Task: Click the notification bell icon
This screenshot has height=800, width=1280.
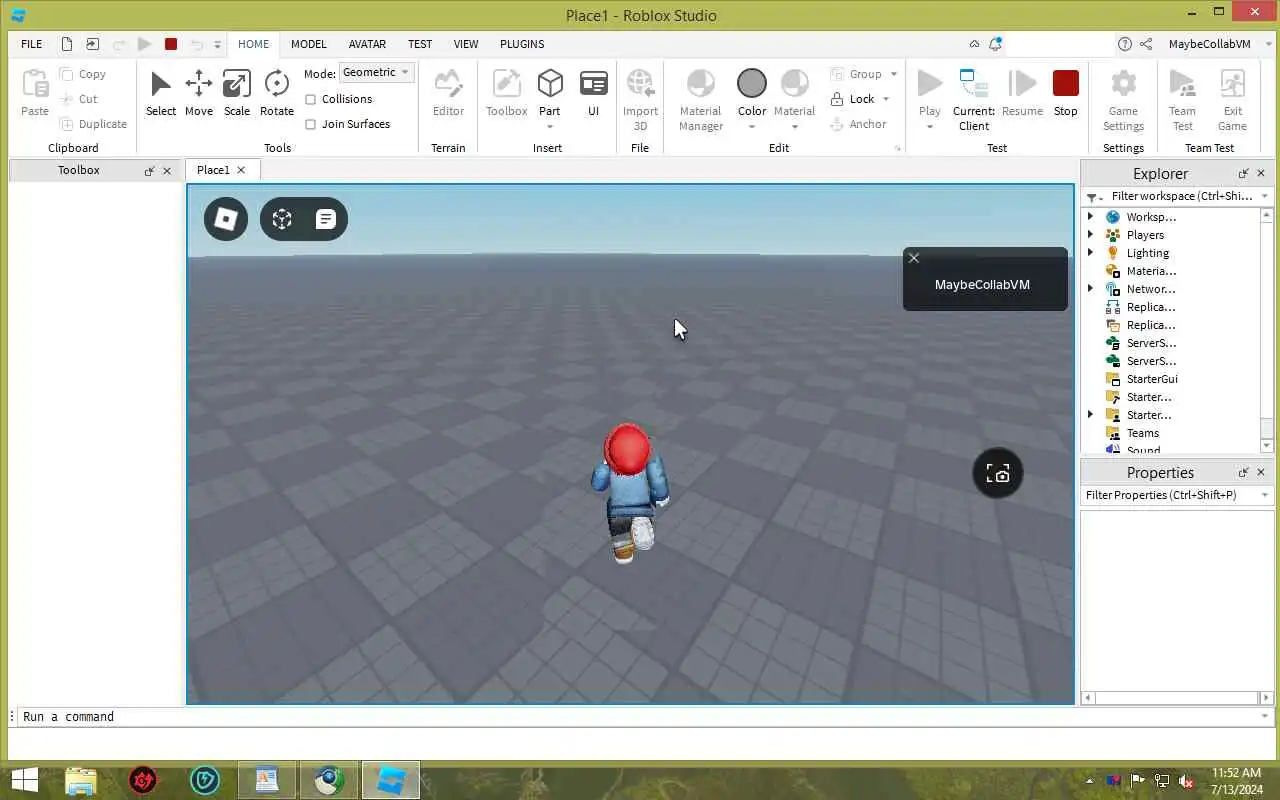Action: click(995, 44)
